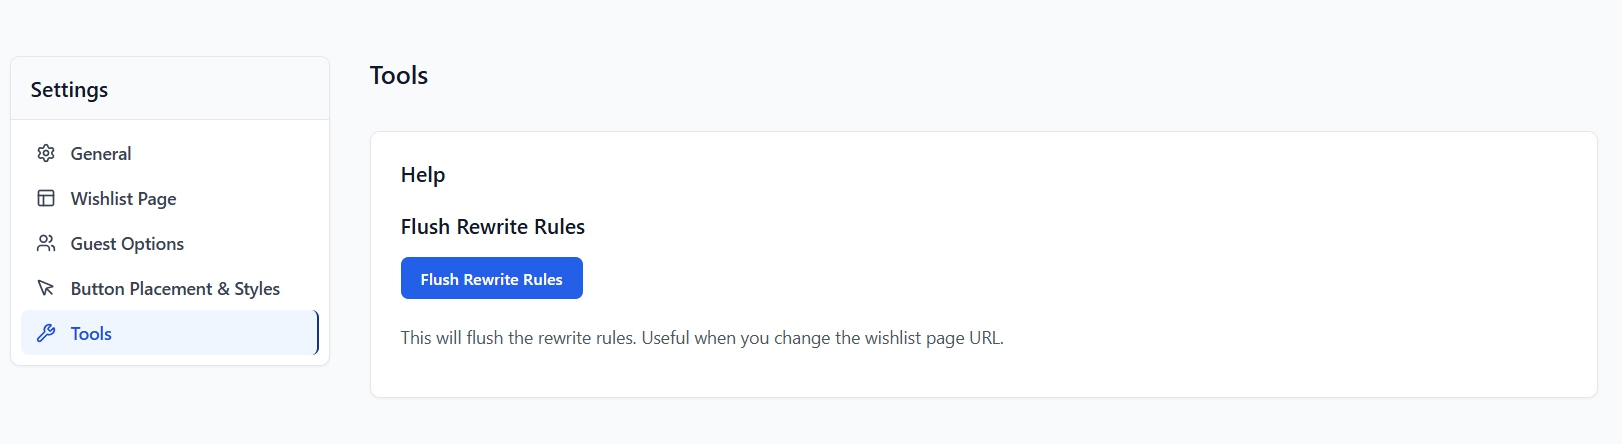Click the layout icon beside Wishlist Page
This screenshot has width=1622, height=444.
[x=46, y=198]
